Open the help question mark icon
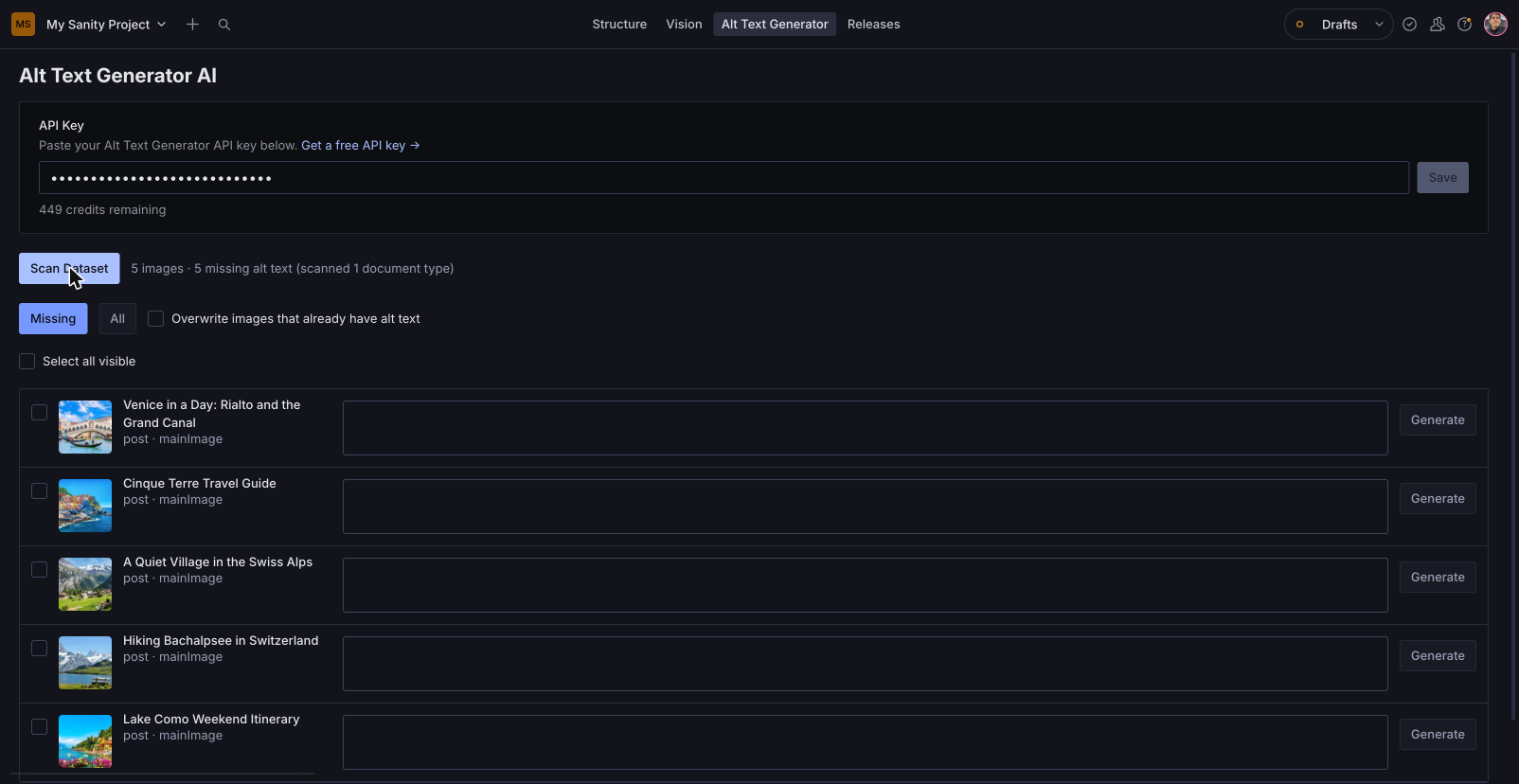Image resolution: width=1519 pixels, height=784 pixels. click(x=1464, y=24)
